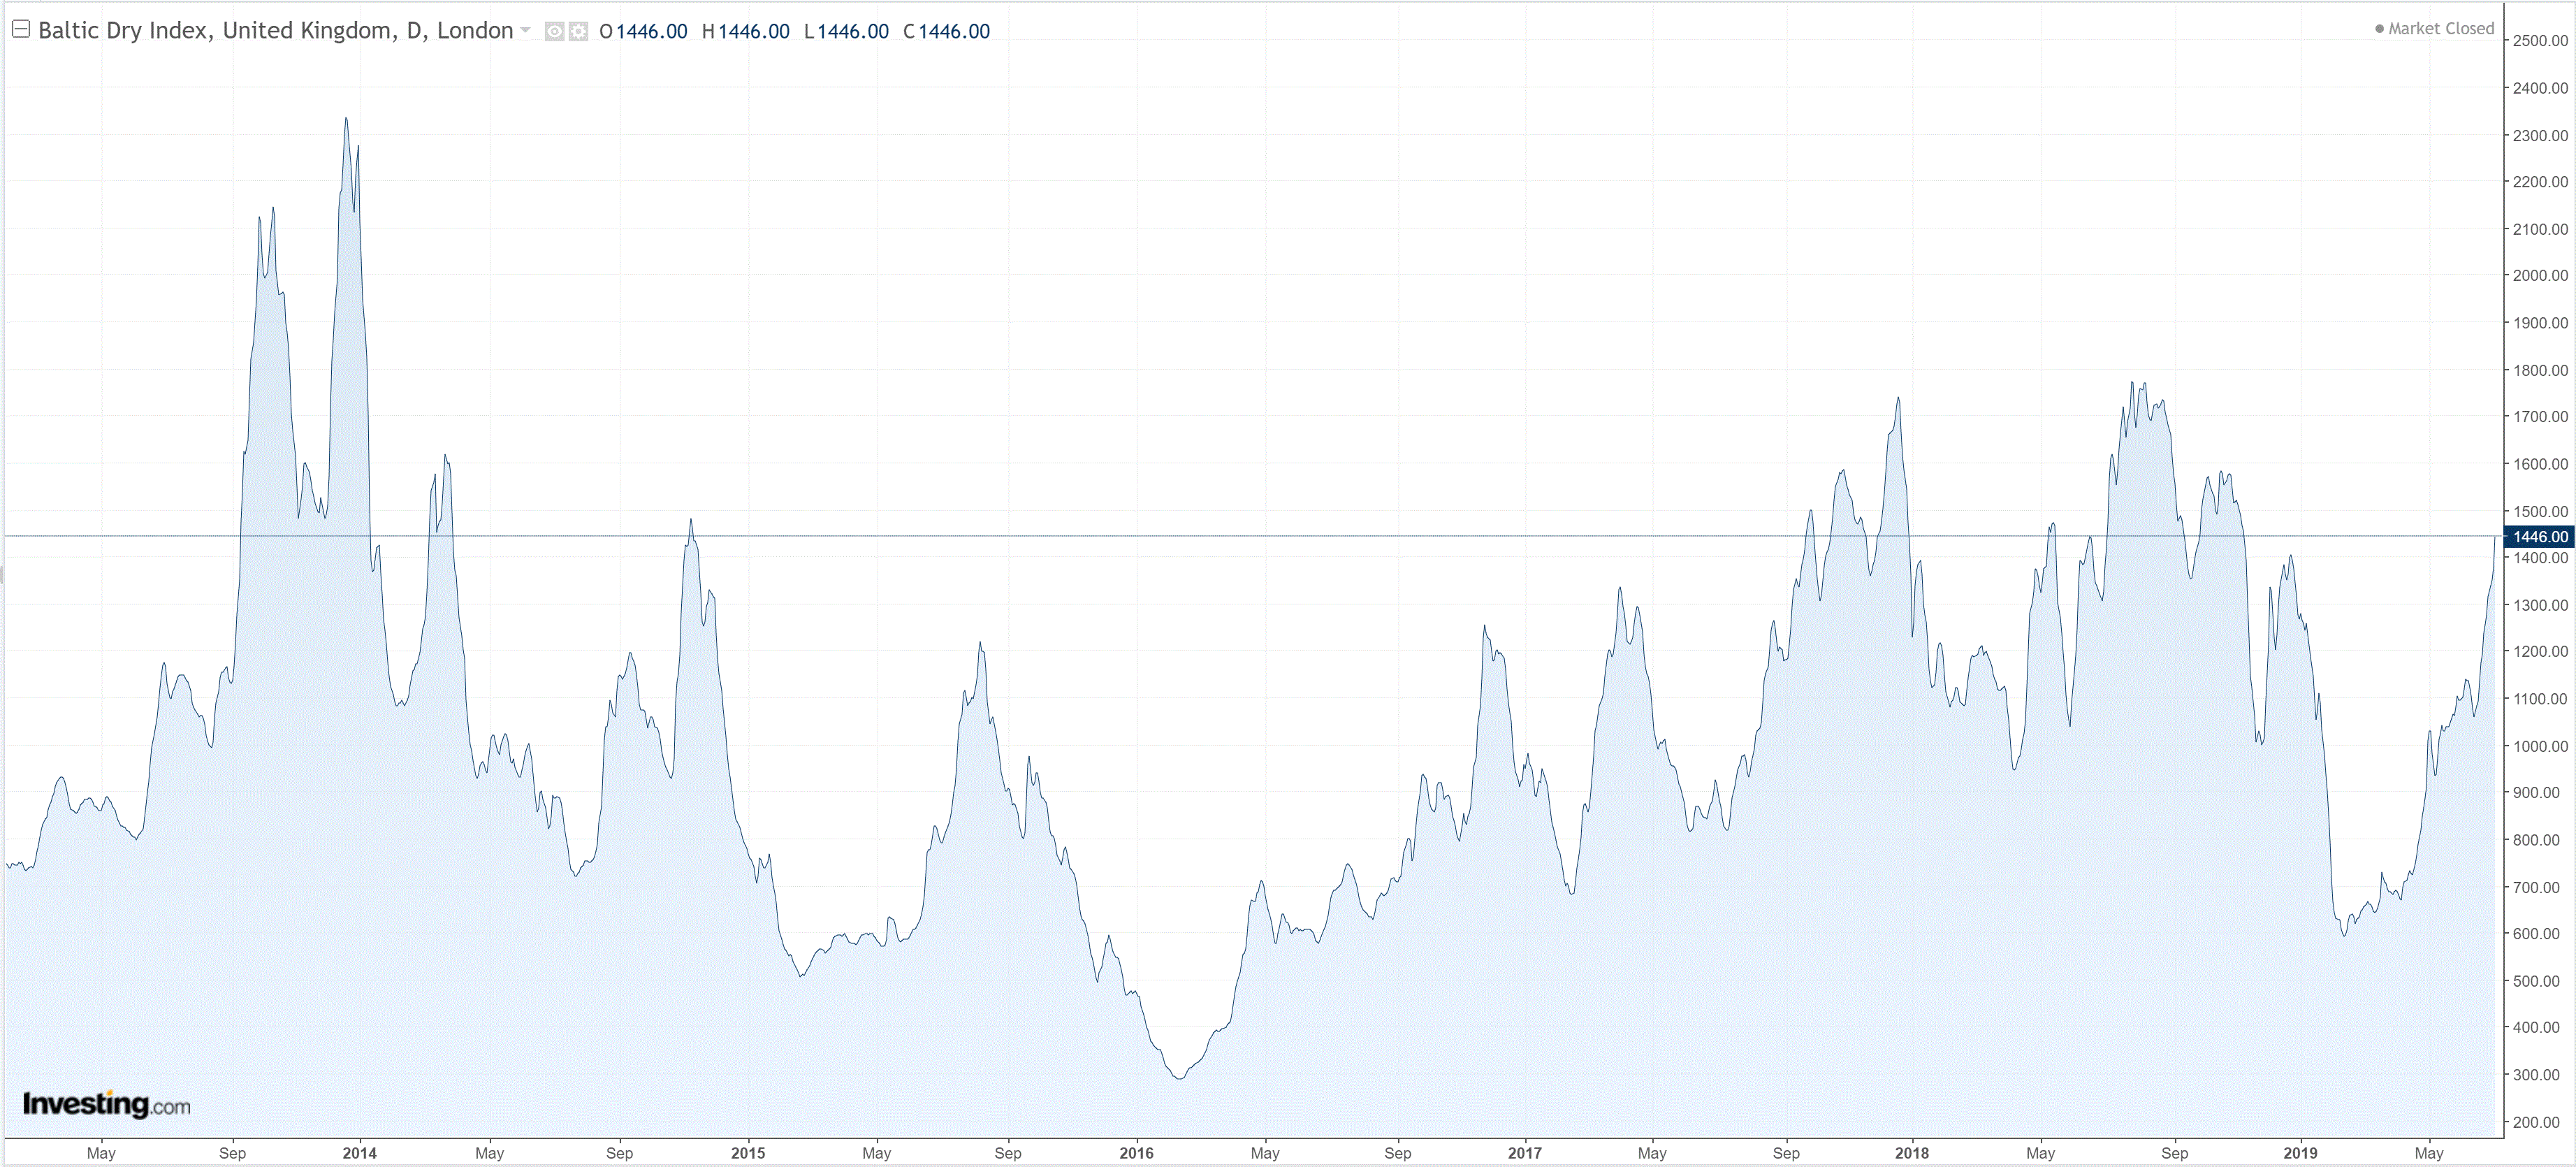Click the 2500.00 price scale label
The image size is (2576, 1167).
click(x=2540, y=41)
